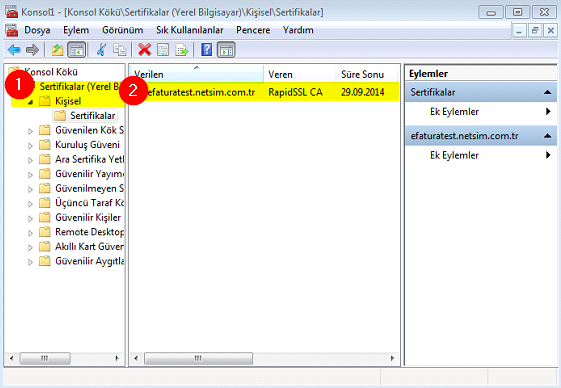Select Üçüncü Taraf Kök folder
The width and height of the screenshot is (561, 388).
tap(81, 203)
